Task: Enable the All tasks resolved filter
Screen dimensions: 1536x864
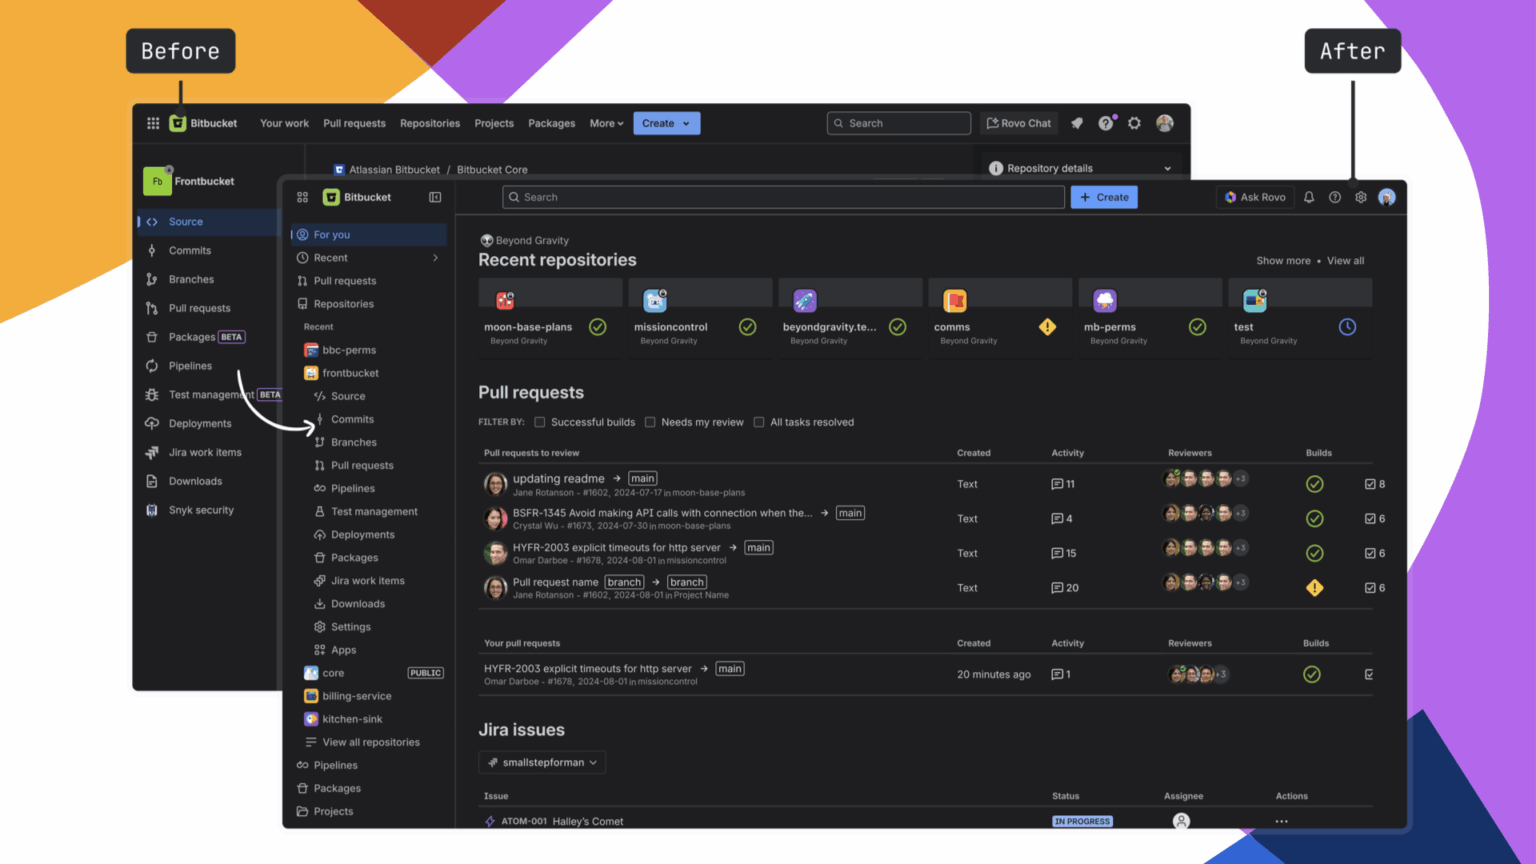Action: [x=758, y=422]
